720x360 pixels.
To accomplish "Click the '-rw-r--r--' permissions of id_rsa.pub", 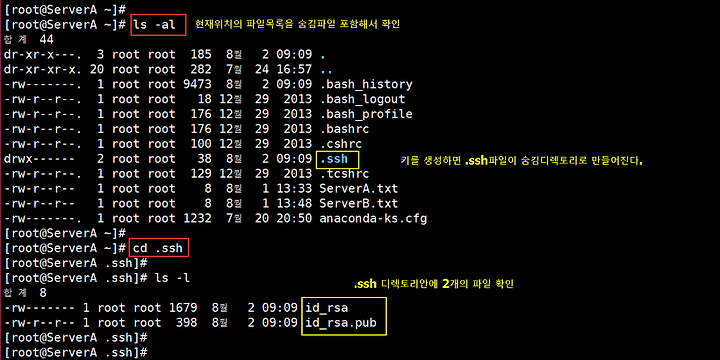I will pyautogui.click(x=39, y=323).
